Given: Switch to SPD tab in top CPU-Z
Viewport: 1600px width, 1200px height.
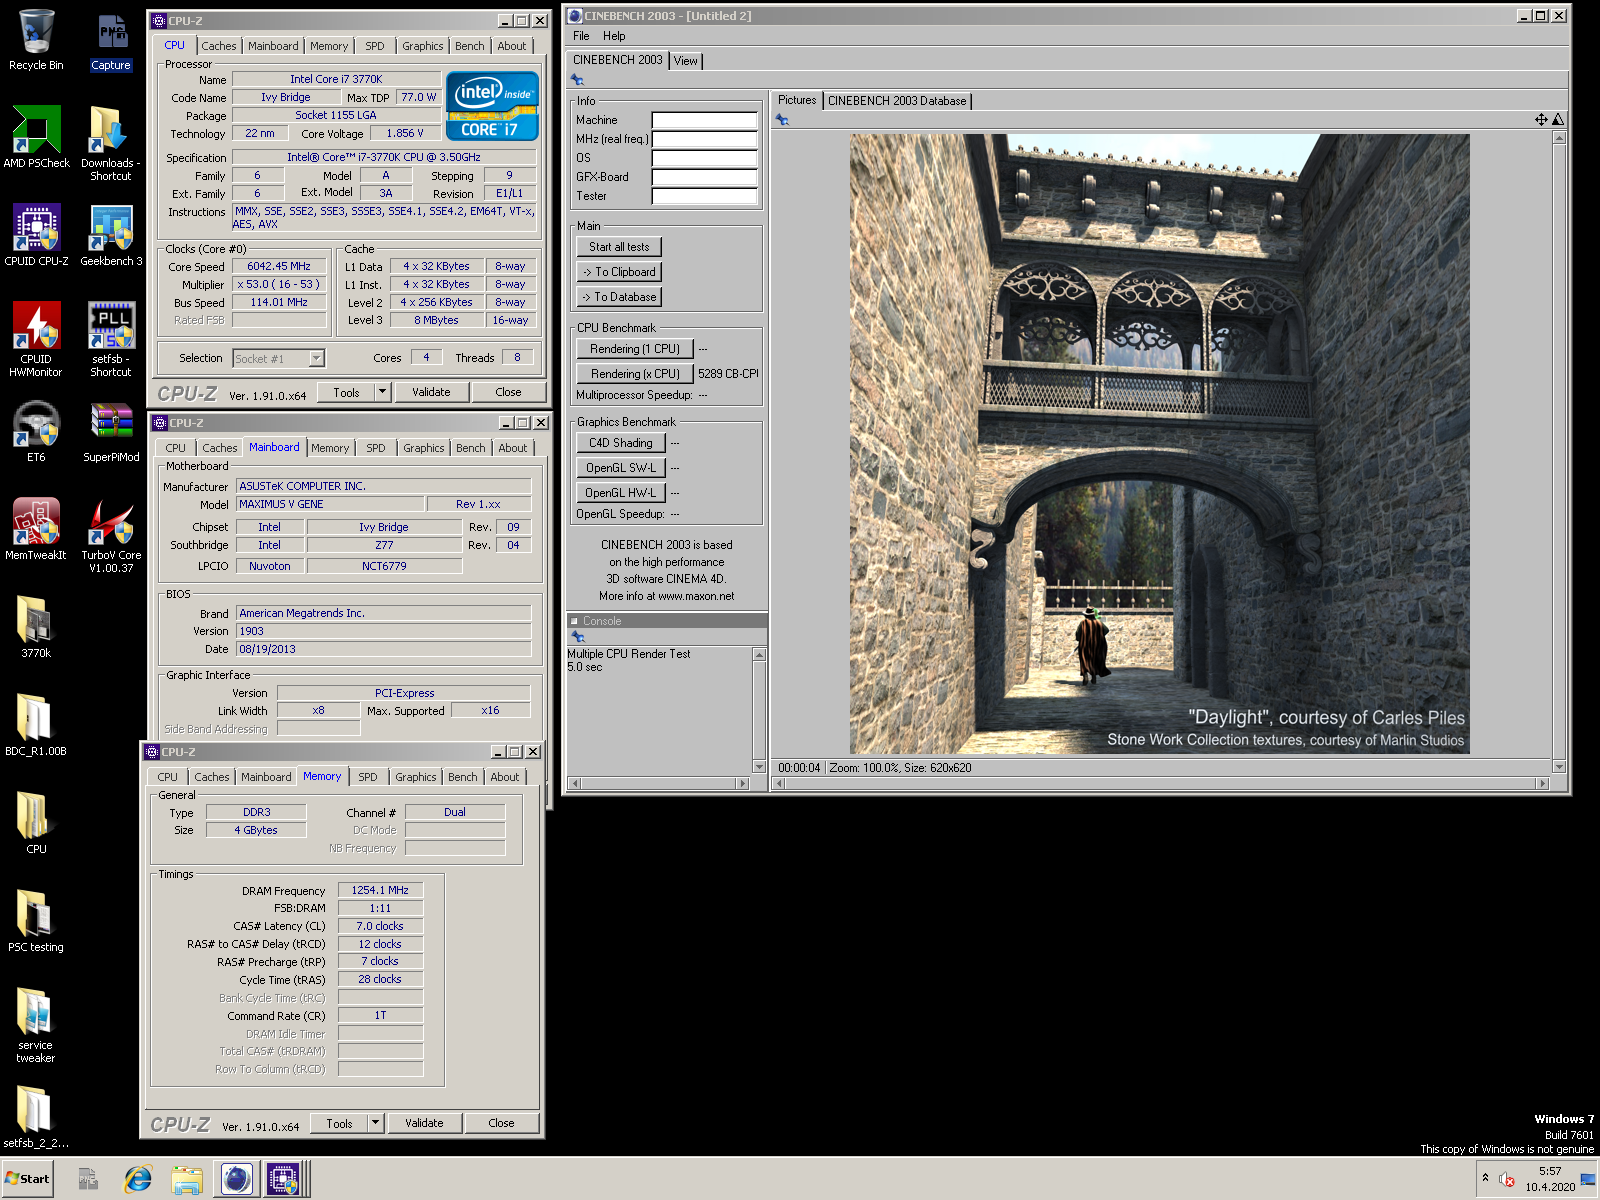Looking at the screenshot, I should (374, 46).
